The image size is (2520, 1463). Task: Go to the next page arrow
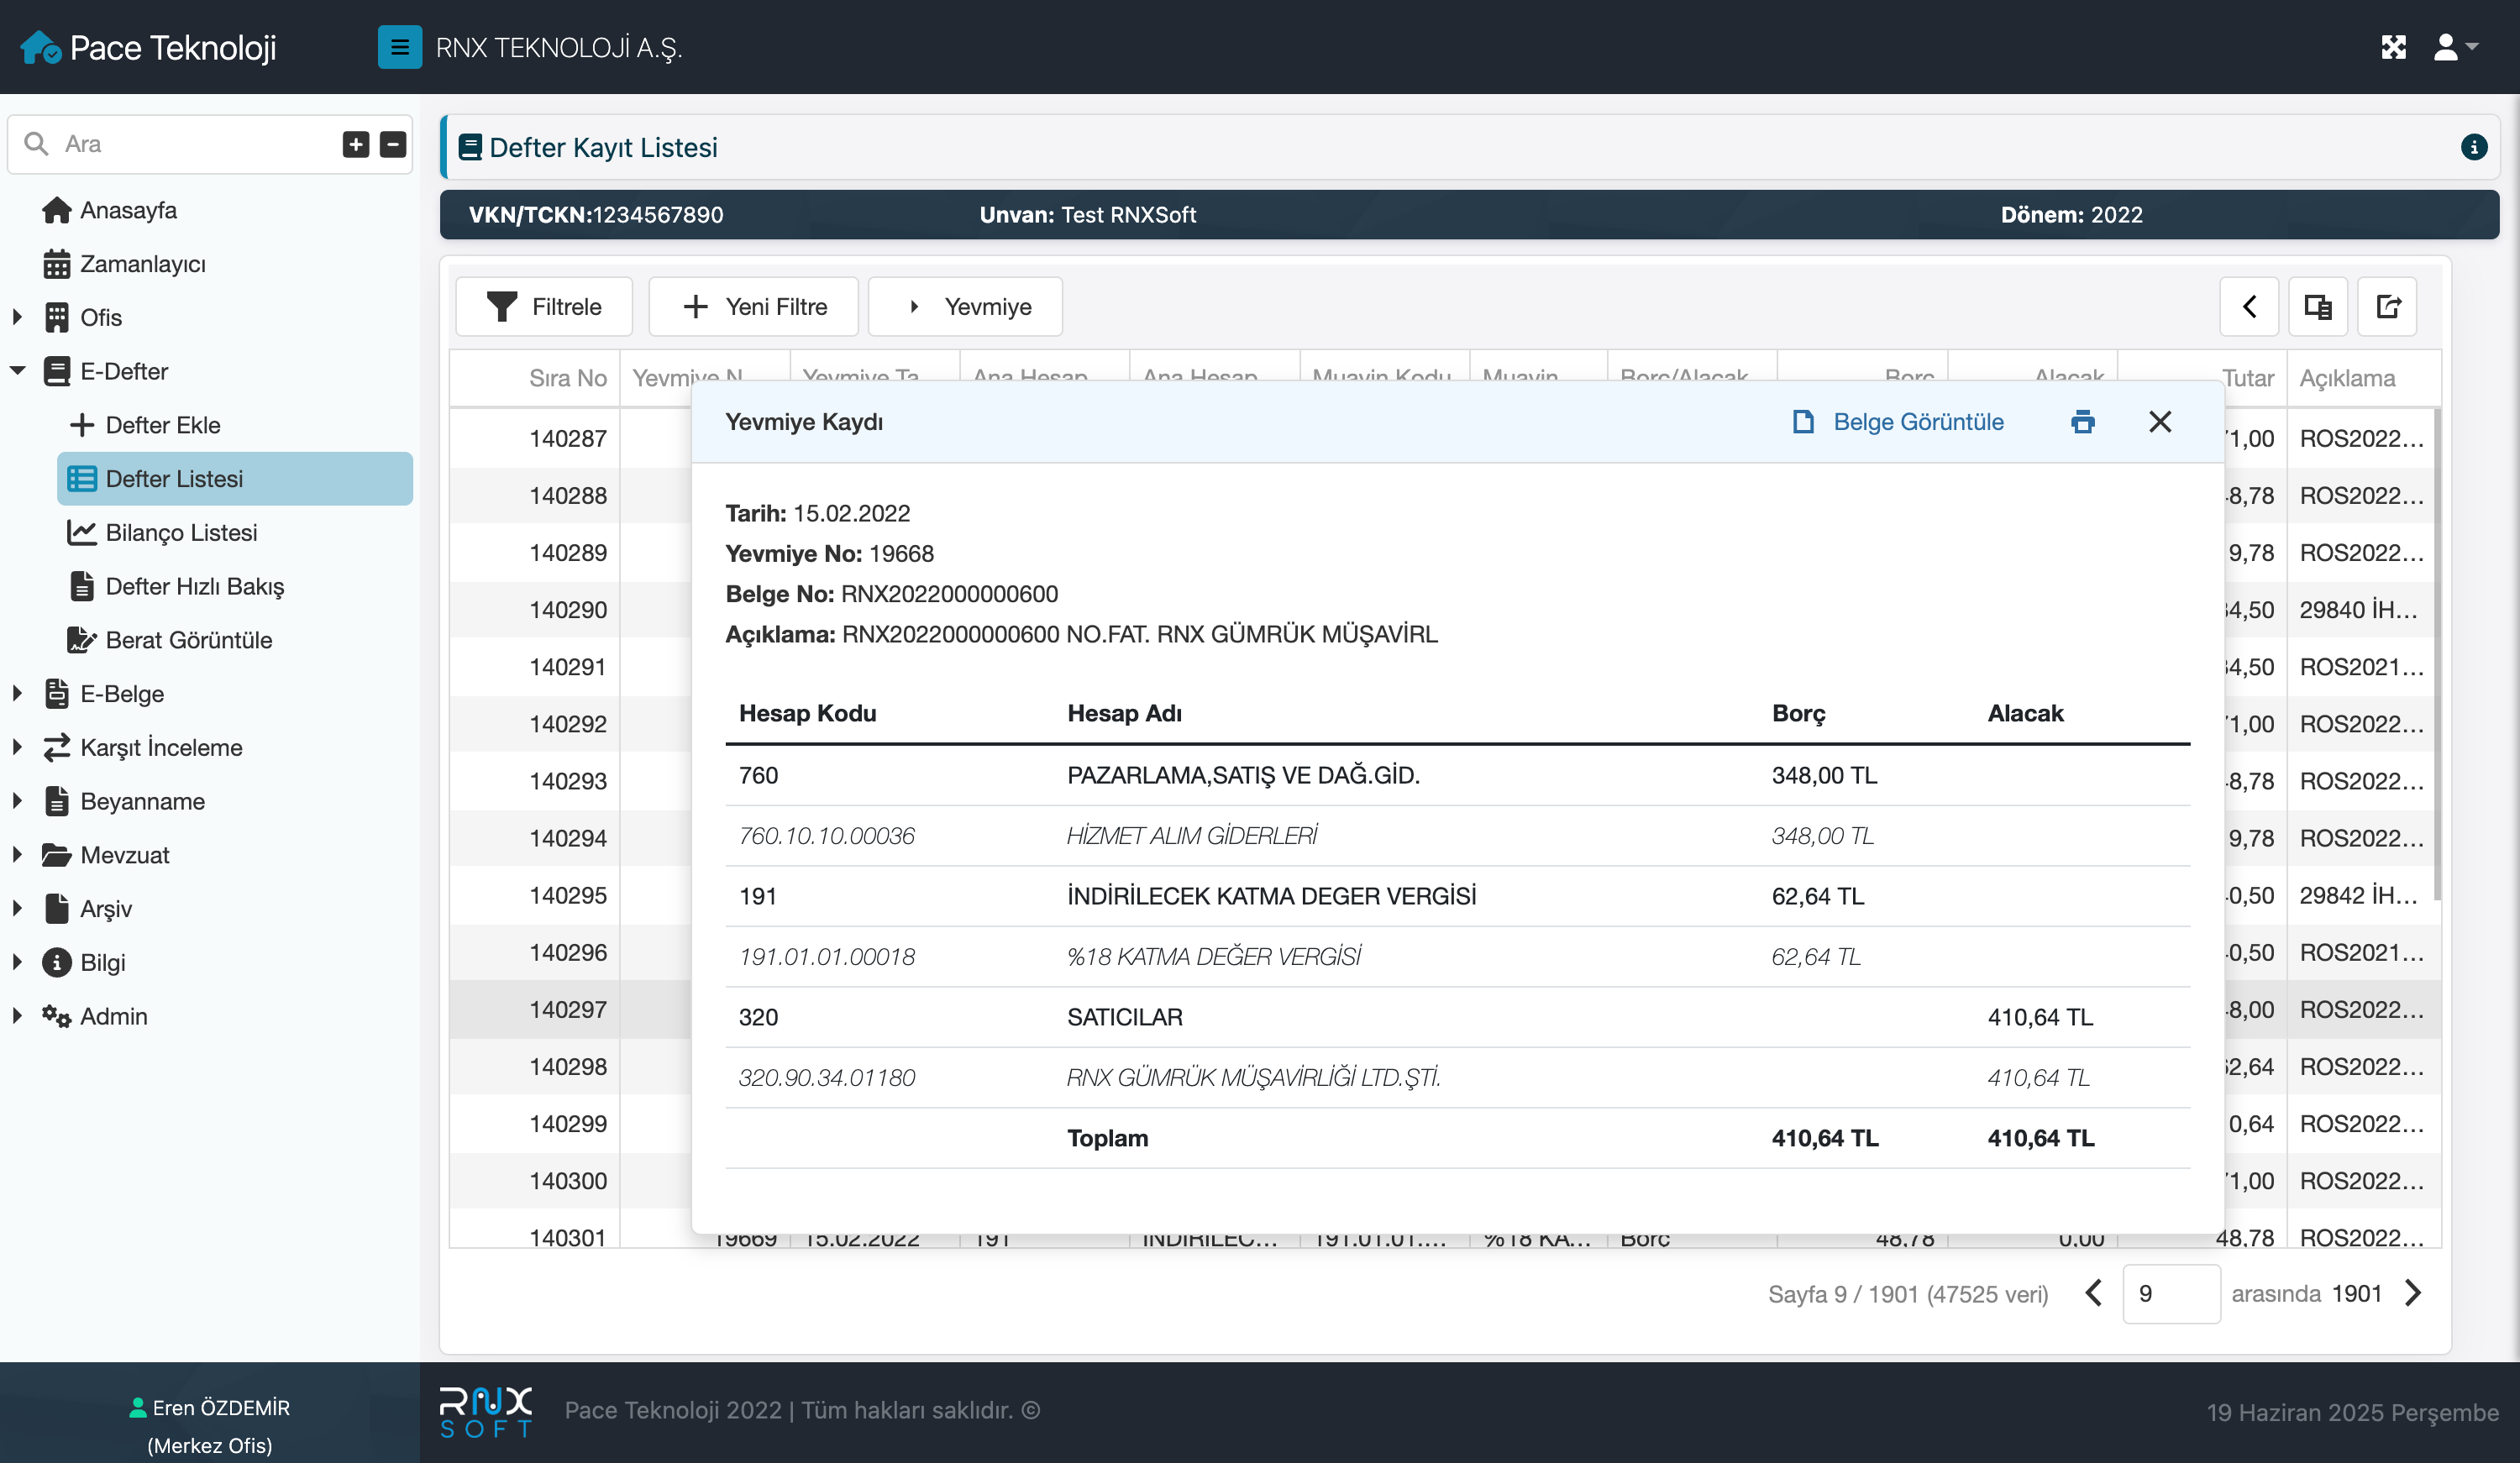coord(2413,1293)
